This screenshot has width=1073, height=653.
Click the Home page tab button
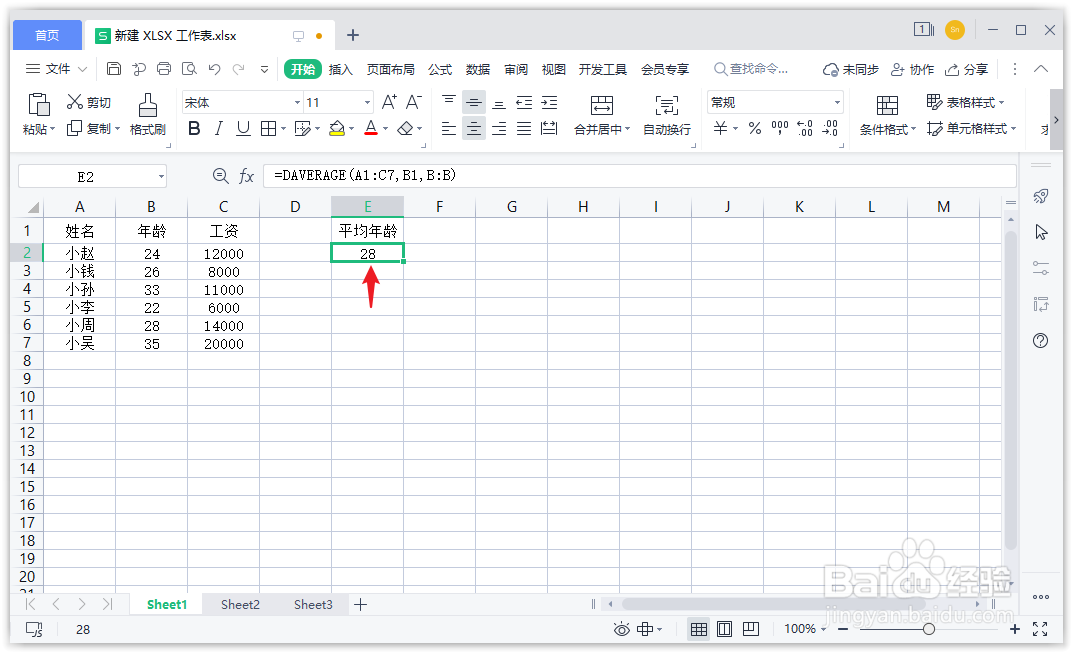point(47,35)
